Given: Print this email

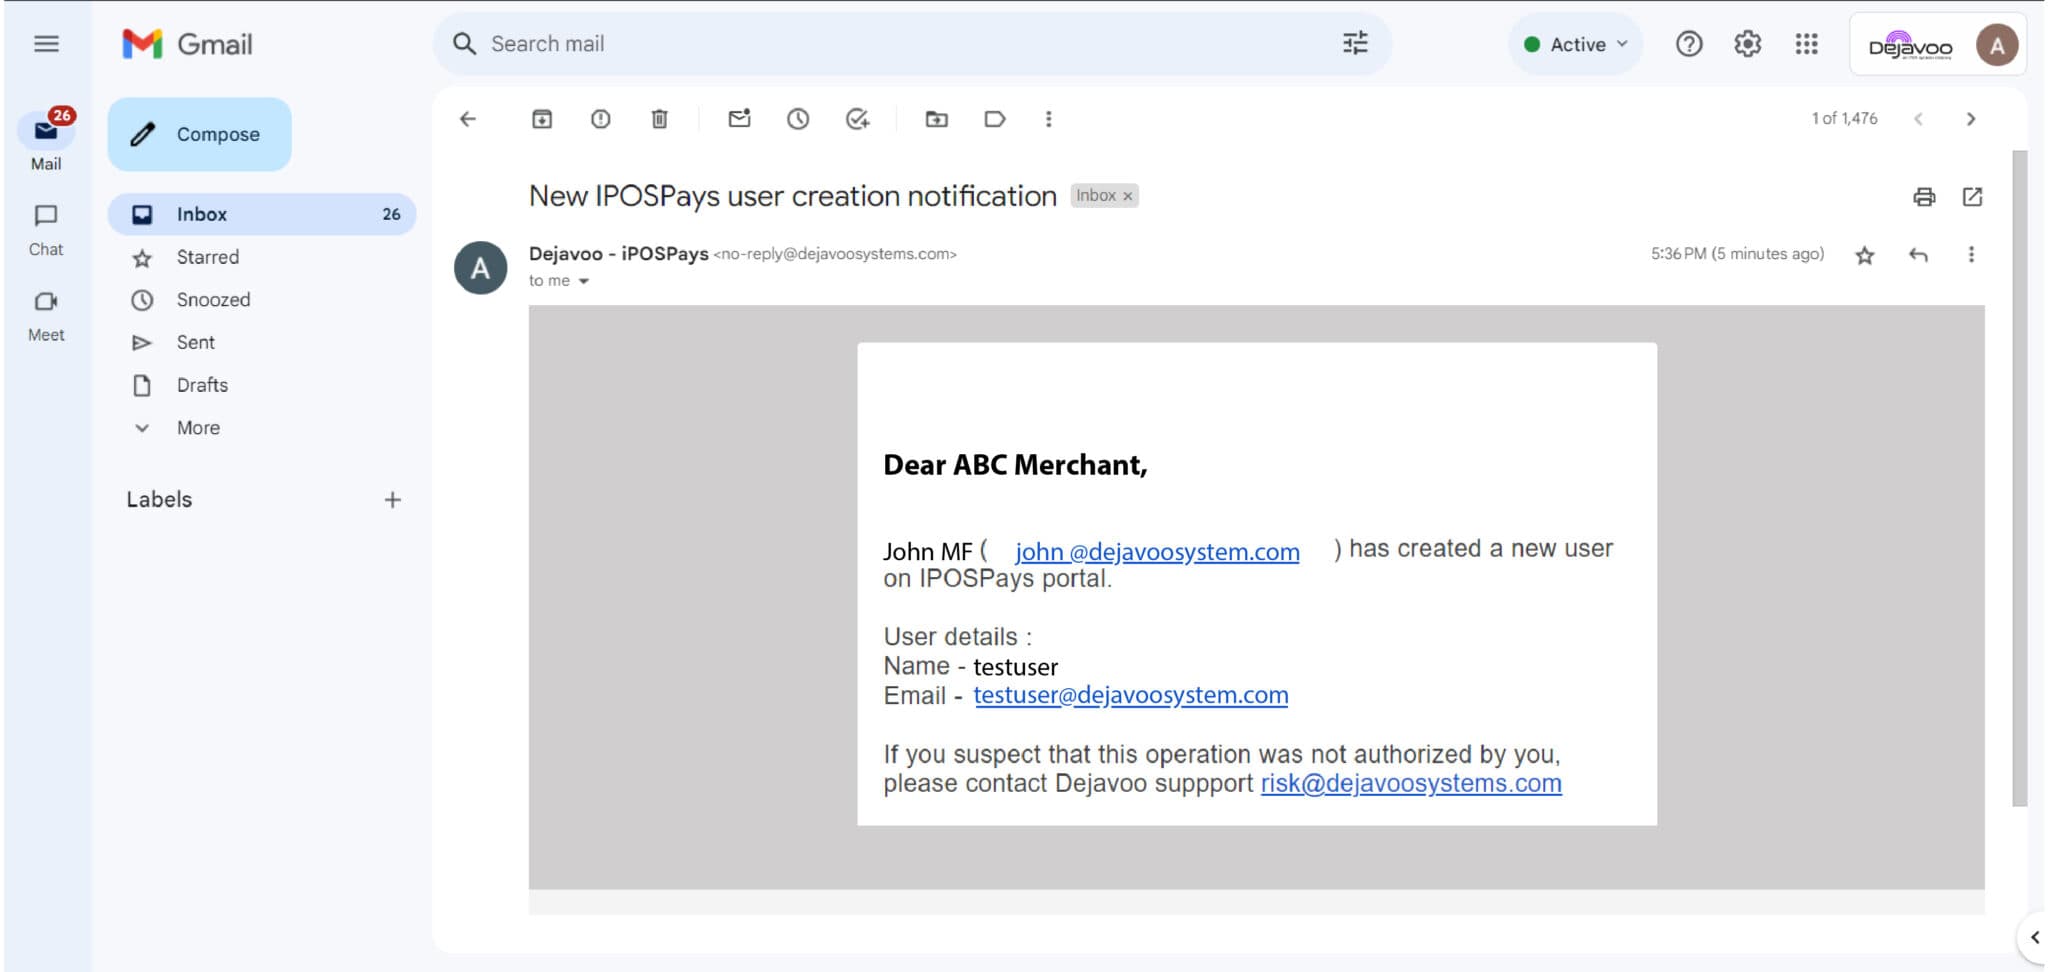Looking at the screenshot, I should (1924, 197).
